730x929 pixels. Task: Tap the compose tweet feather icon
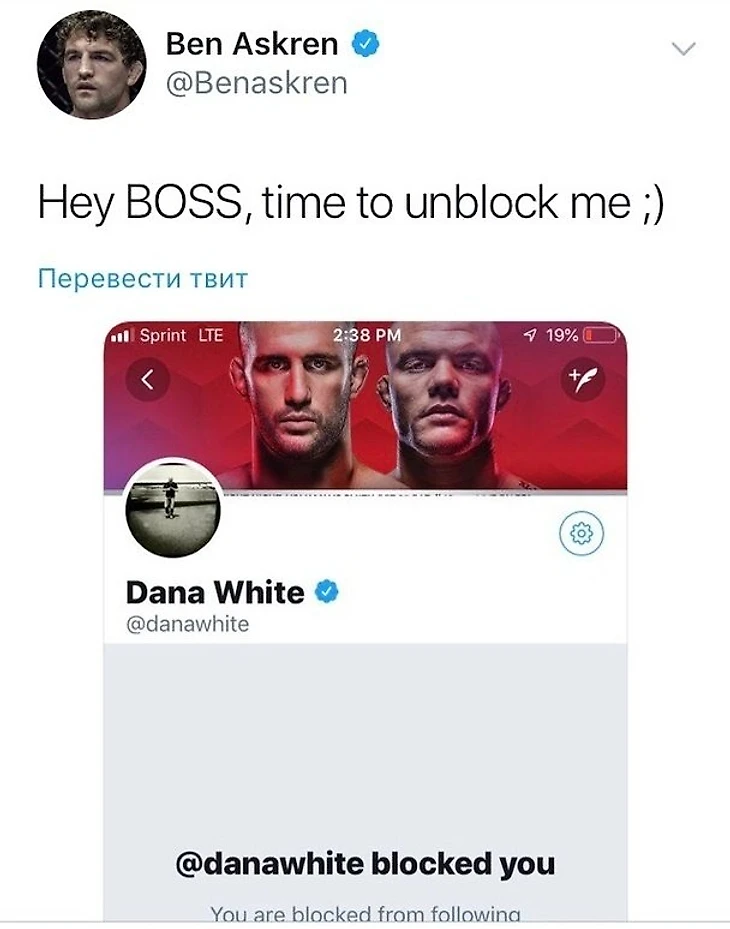pos(582,379)
